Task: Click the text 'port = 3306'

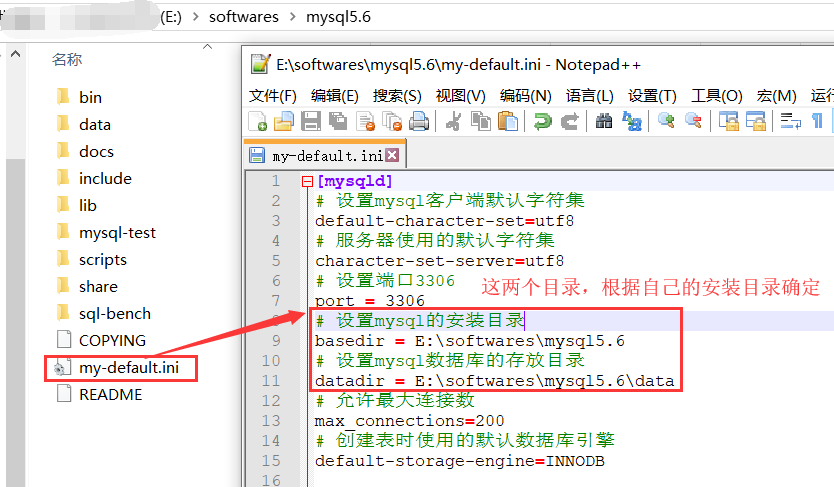Action: [x=370, y=301]
